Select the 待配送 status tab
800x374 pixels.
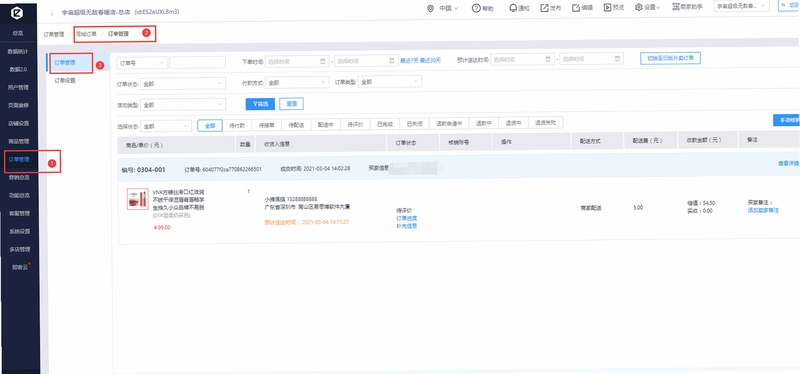(x=296, y=124)
